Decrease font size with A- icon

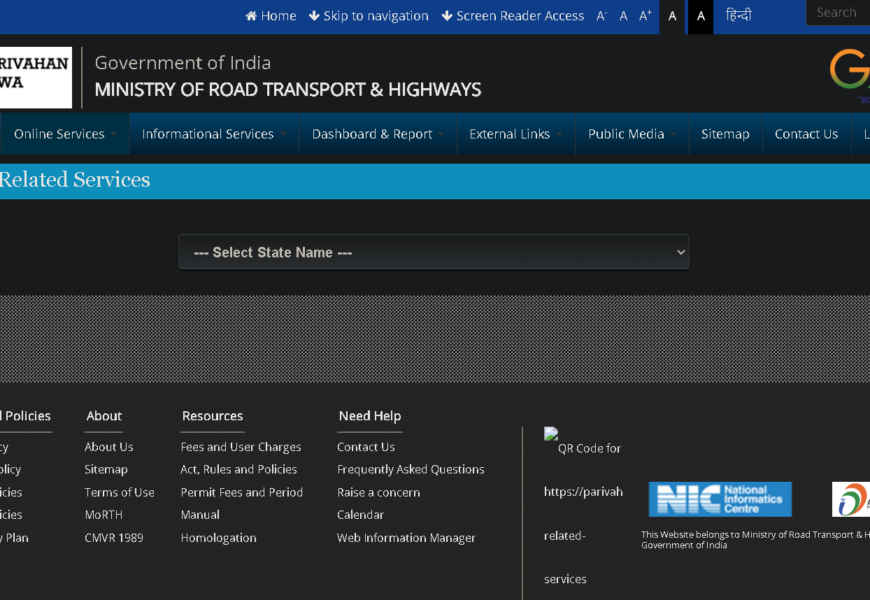(601, 16)
